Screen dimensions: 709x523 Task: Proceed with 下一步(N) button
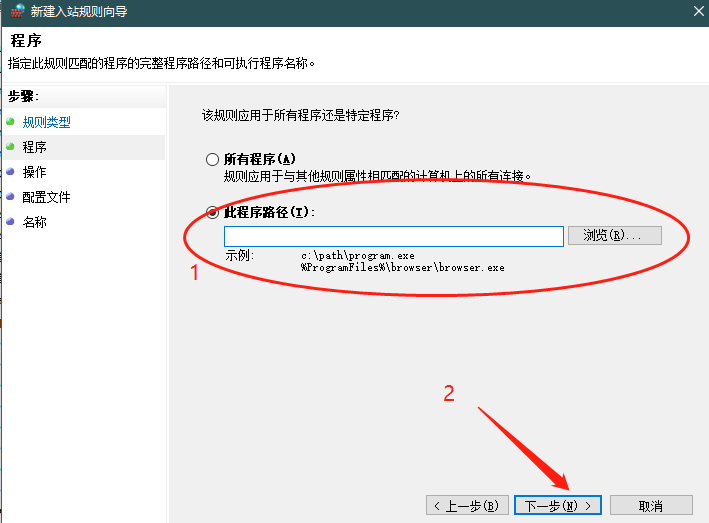pos(558,505)
